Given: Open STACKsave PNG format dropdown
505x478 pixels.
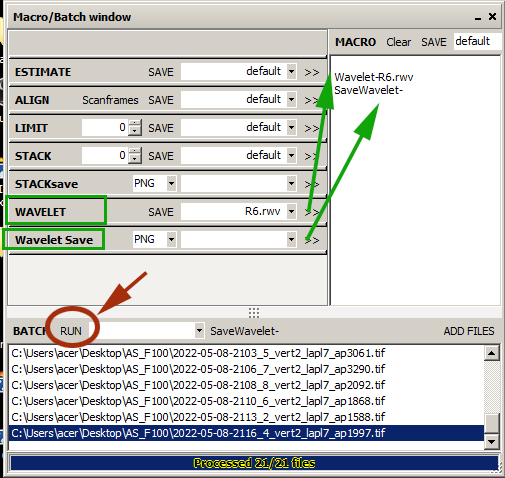Looking at the screenshot, I should 171,183.
